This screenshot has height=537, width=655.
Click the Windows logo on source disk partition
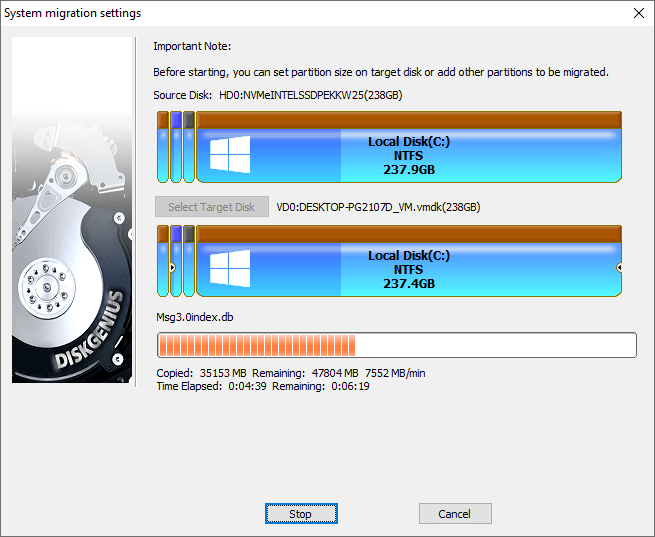230,155
